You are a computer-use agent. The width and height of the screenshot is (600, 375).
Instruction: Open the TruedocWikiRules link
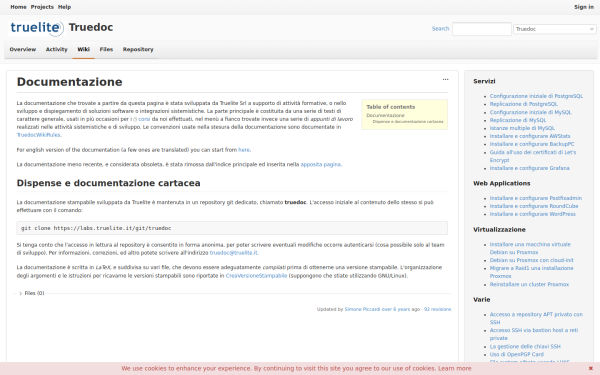point(38,135)
